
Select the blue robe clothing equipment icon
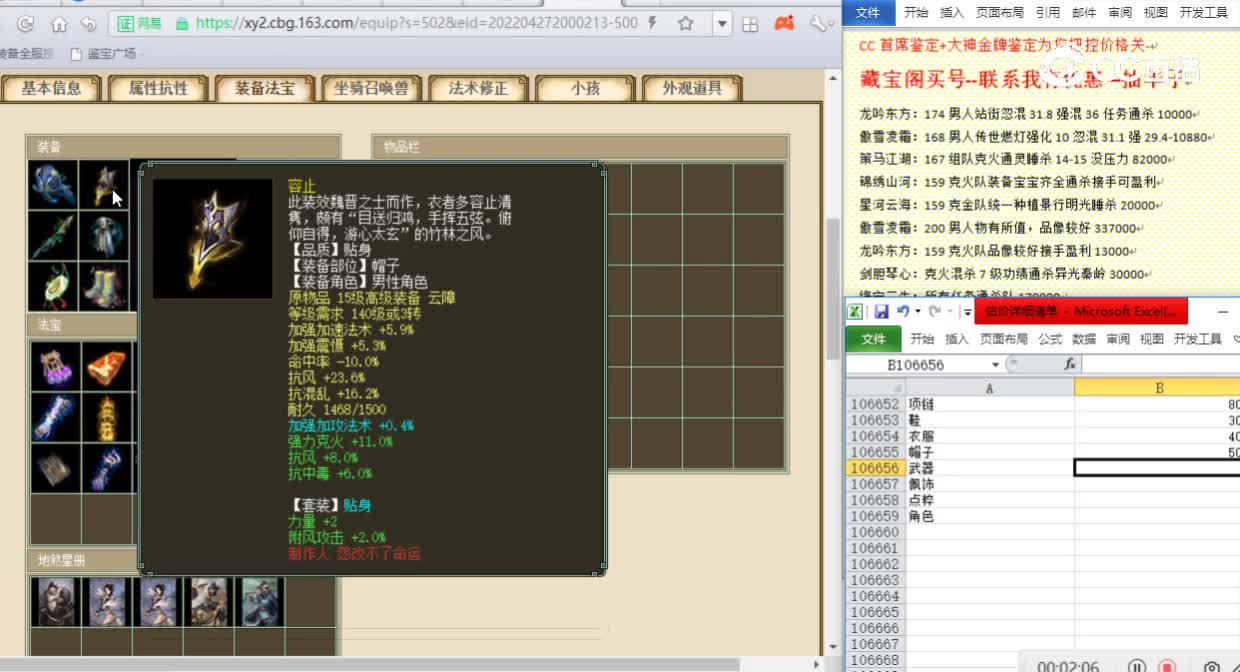(104, 236)
